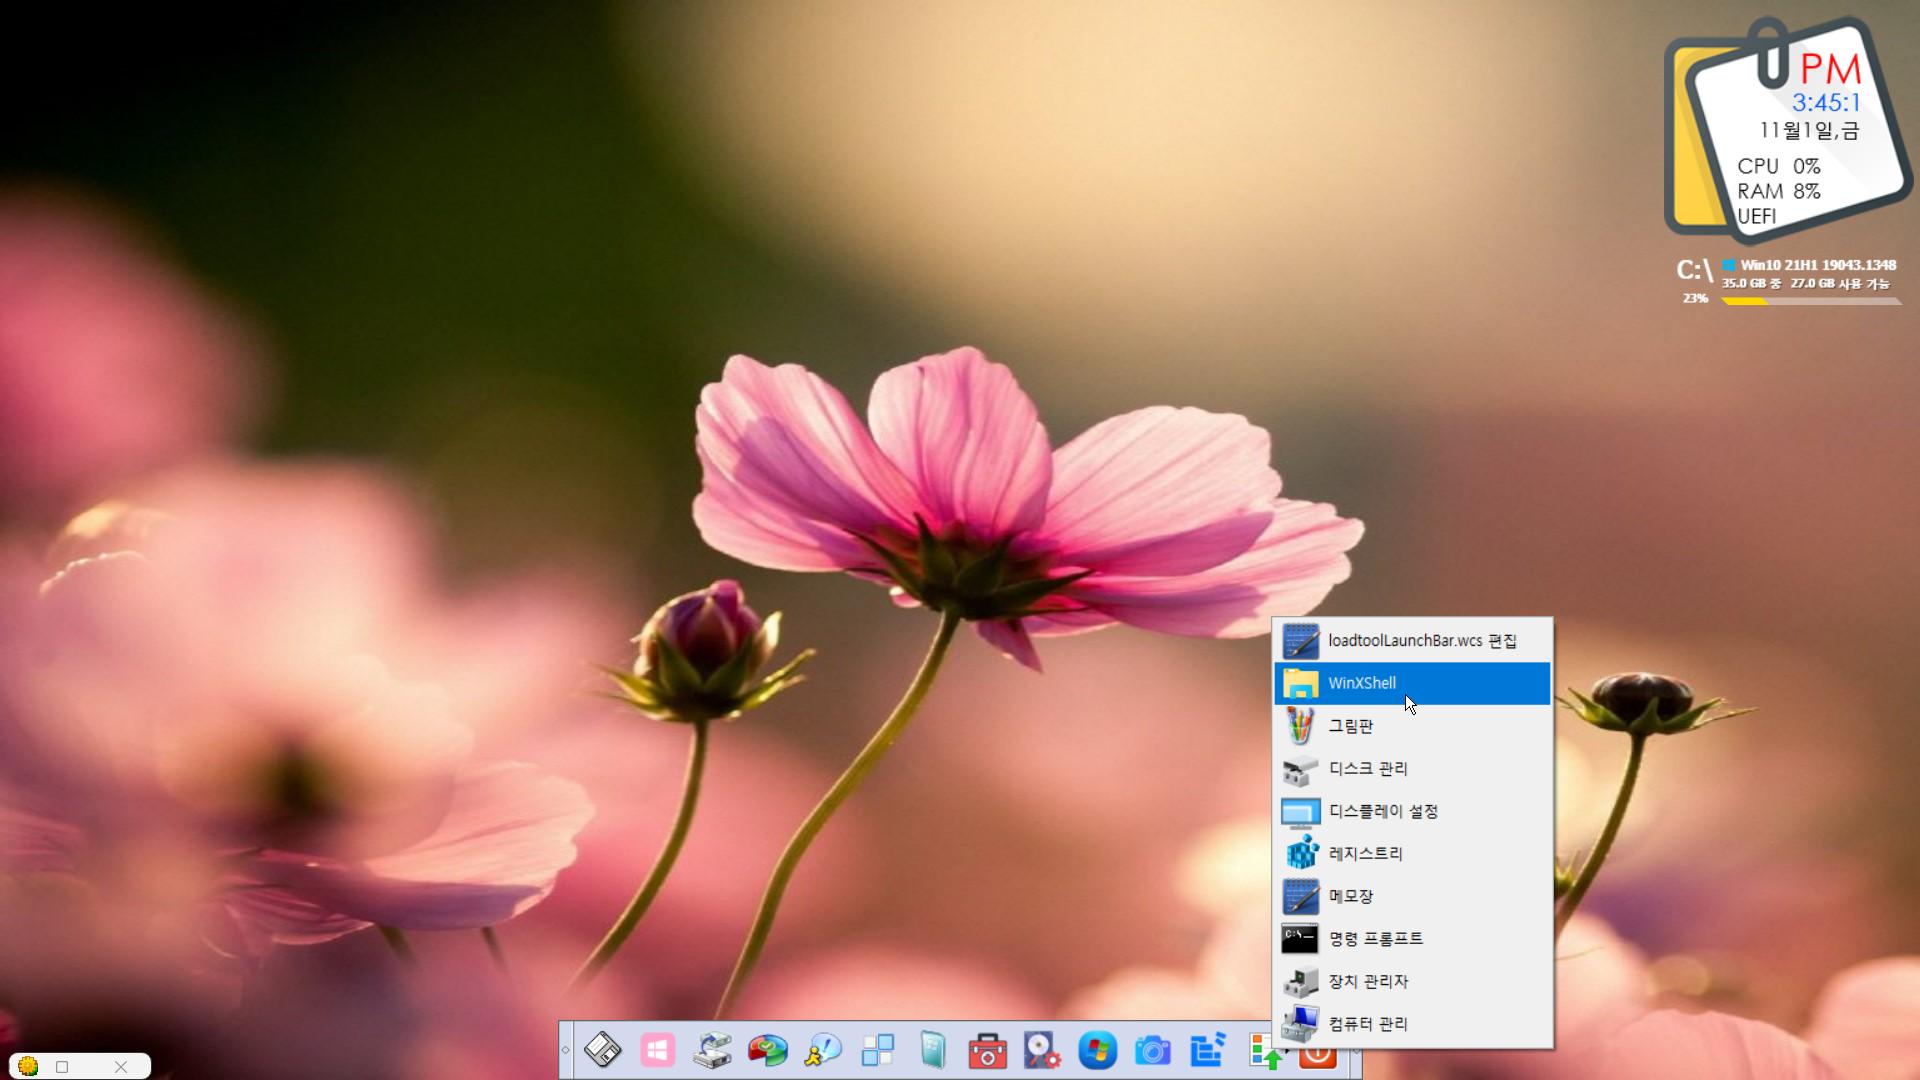Launch 메모장 from the menu

[x=1412, y=896]
